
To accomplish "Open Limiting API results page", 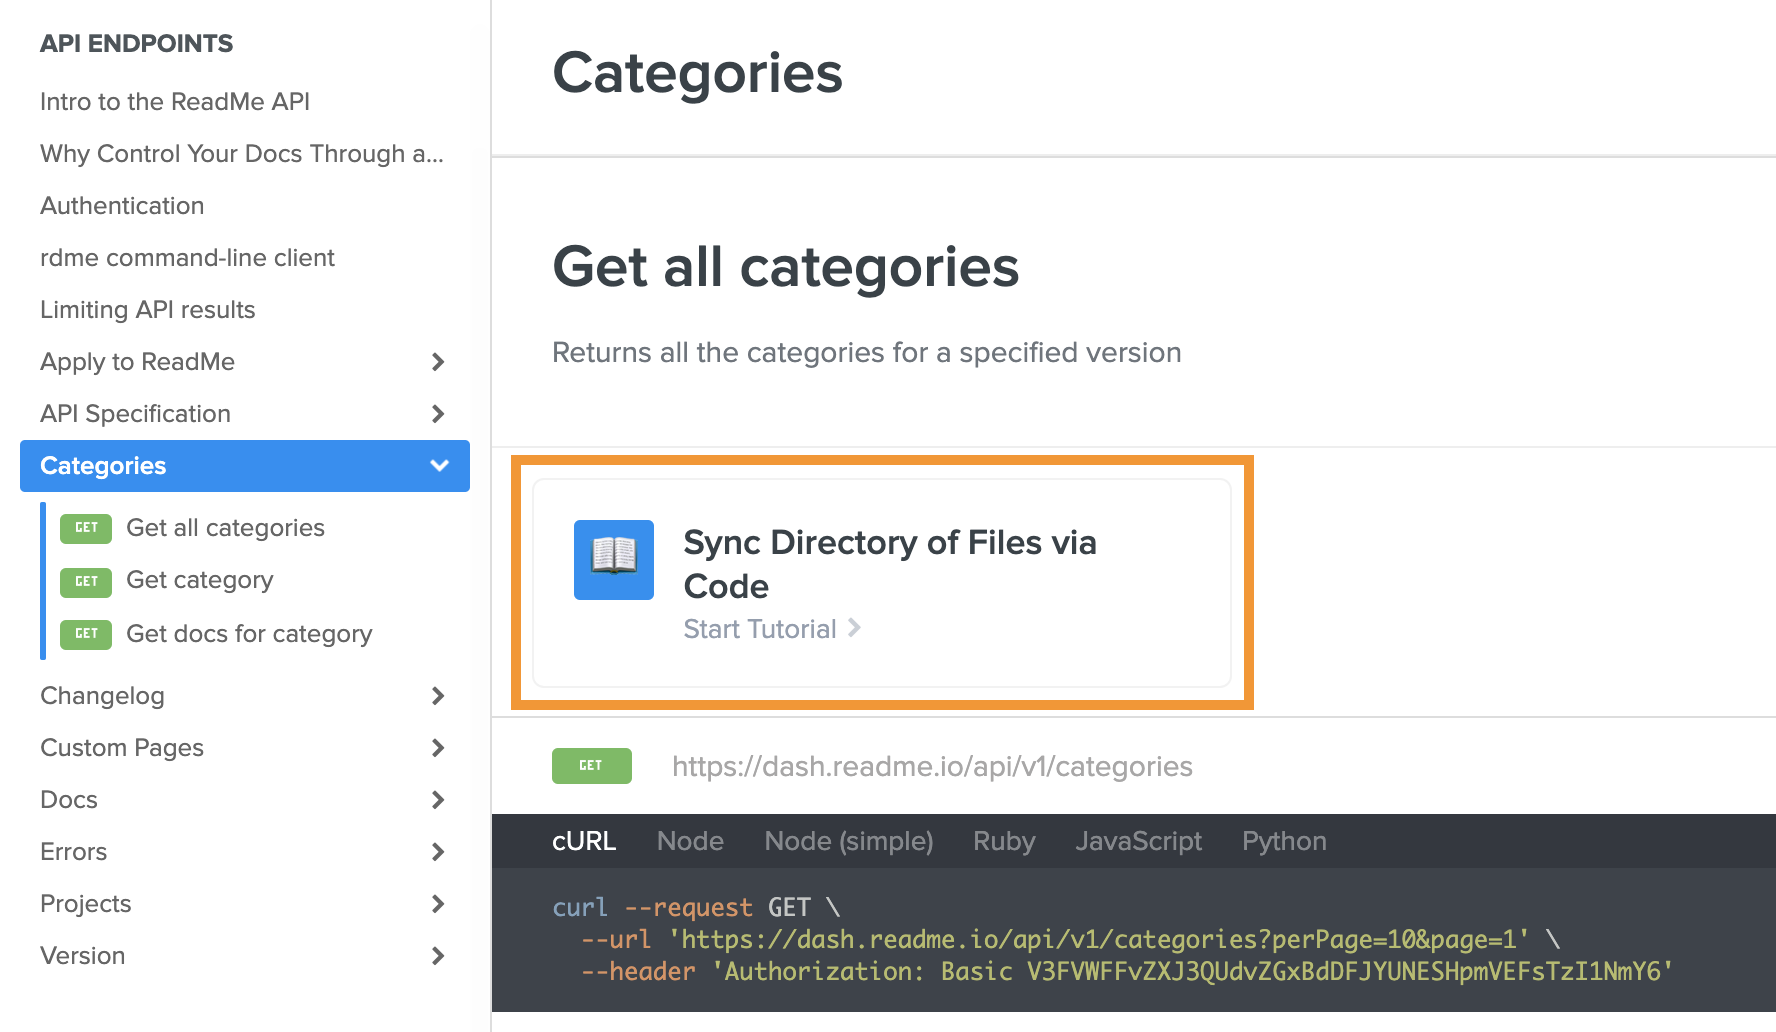I will (x=148, y=310).
